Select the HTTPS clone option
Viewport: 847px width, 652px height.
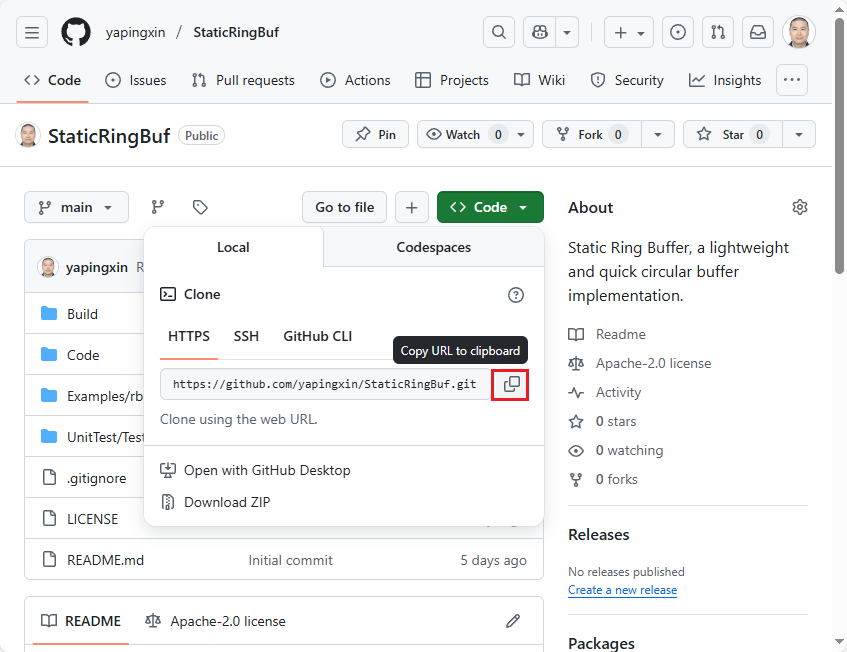(189, 337)
